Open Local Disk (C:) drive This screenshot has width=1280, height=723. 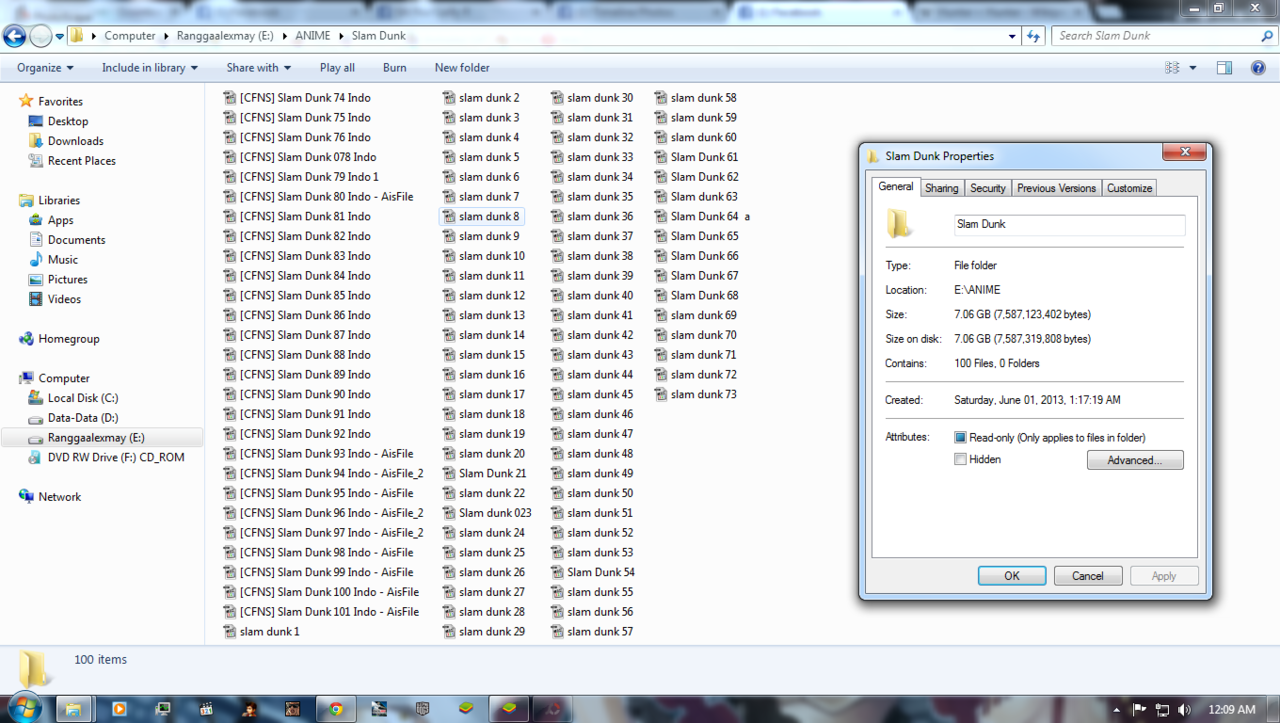point(82,398)
